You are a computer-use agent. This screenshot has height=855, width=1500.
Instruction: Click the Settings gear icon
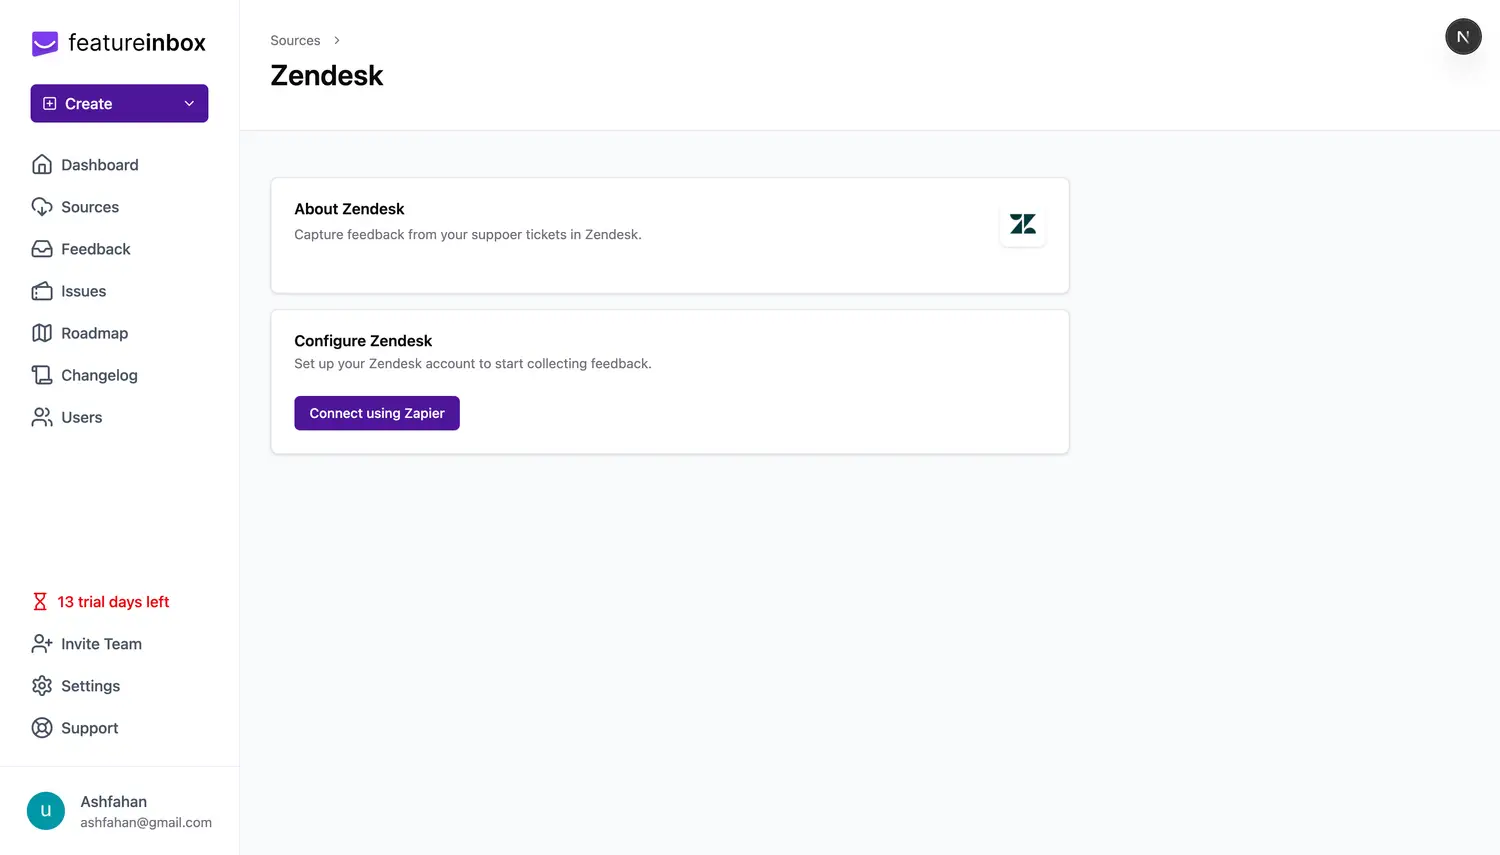[x=42, y=686]
